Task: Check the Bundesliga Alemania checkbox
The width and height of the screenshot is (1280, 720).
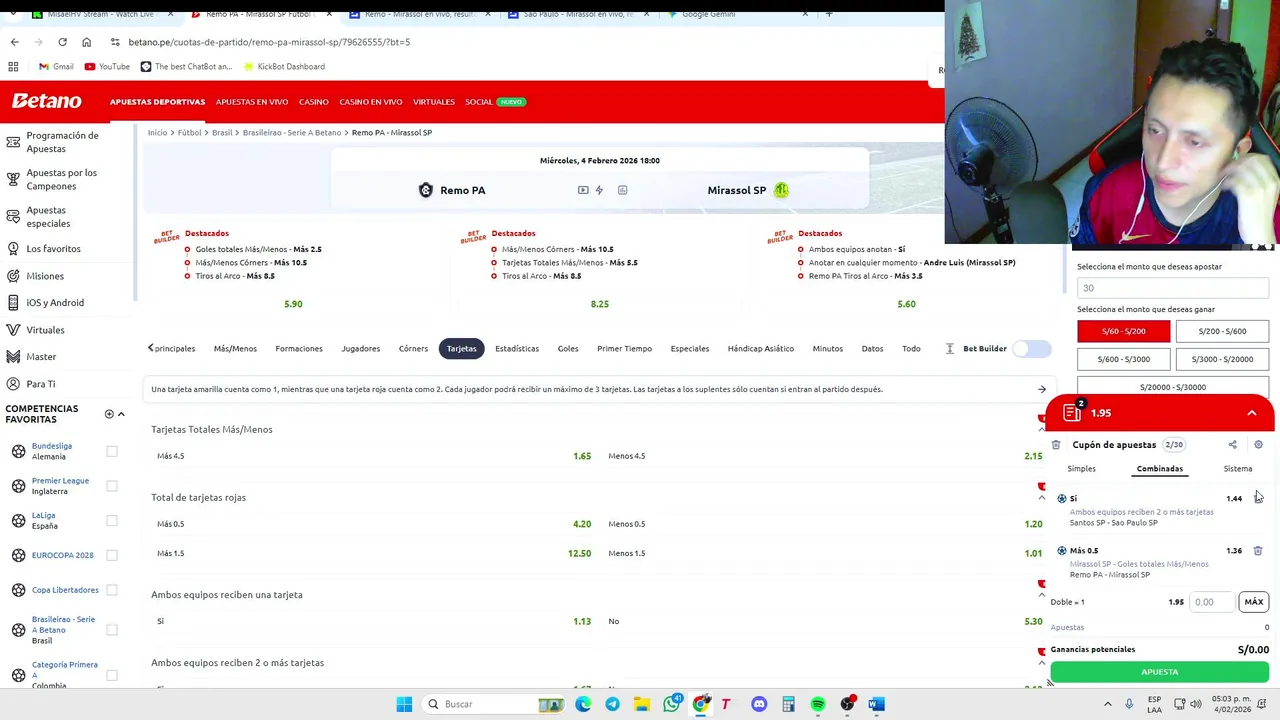Action: [112, 451]
